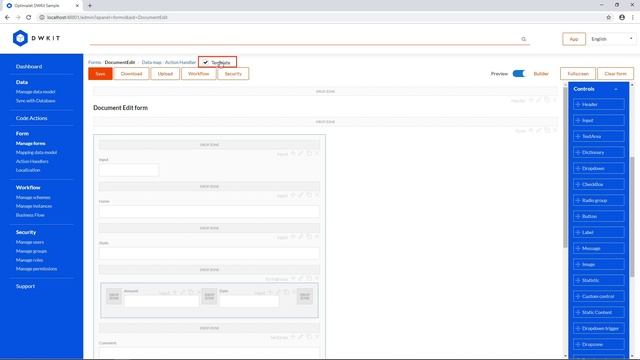Viewport: 640px width, 360px height.
Task: Open Code Actions in sidebar
Action: pyautogui.click(x=31, y=118)
